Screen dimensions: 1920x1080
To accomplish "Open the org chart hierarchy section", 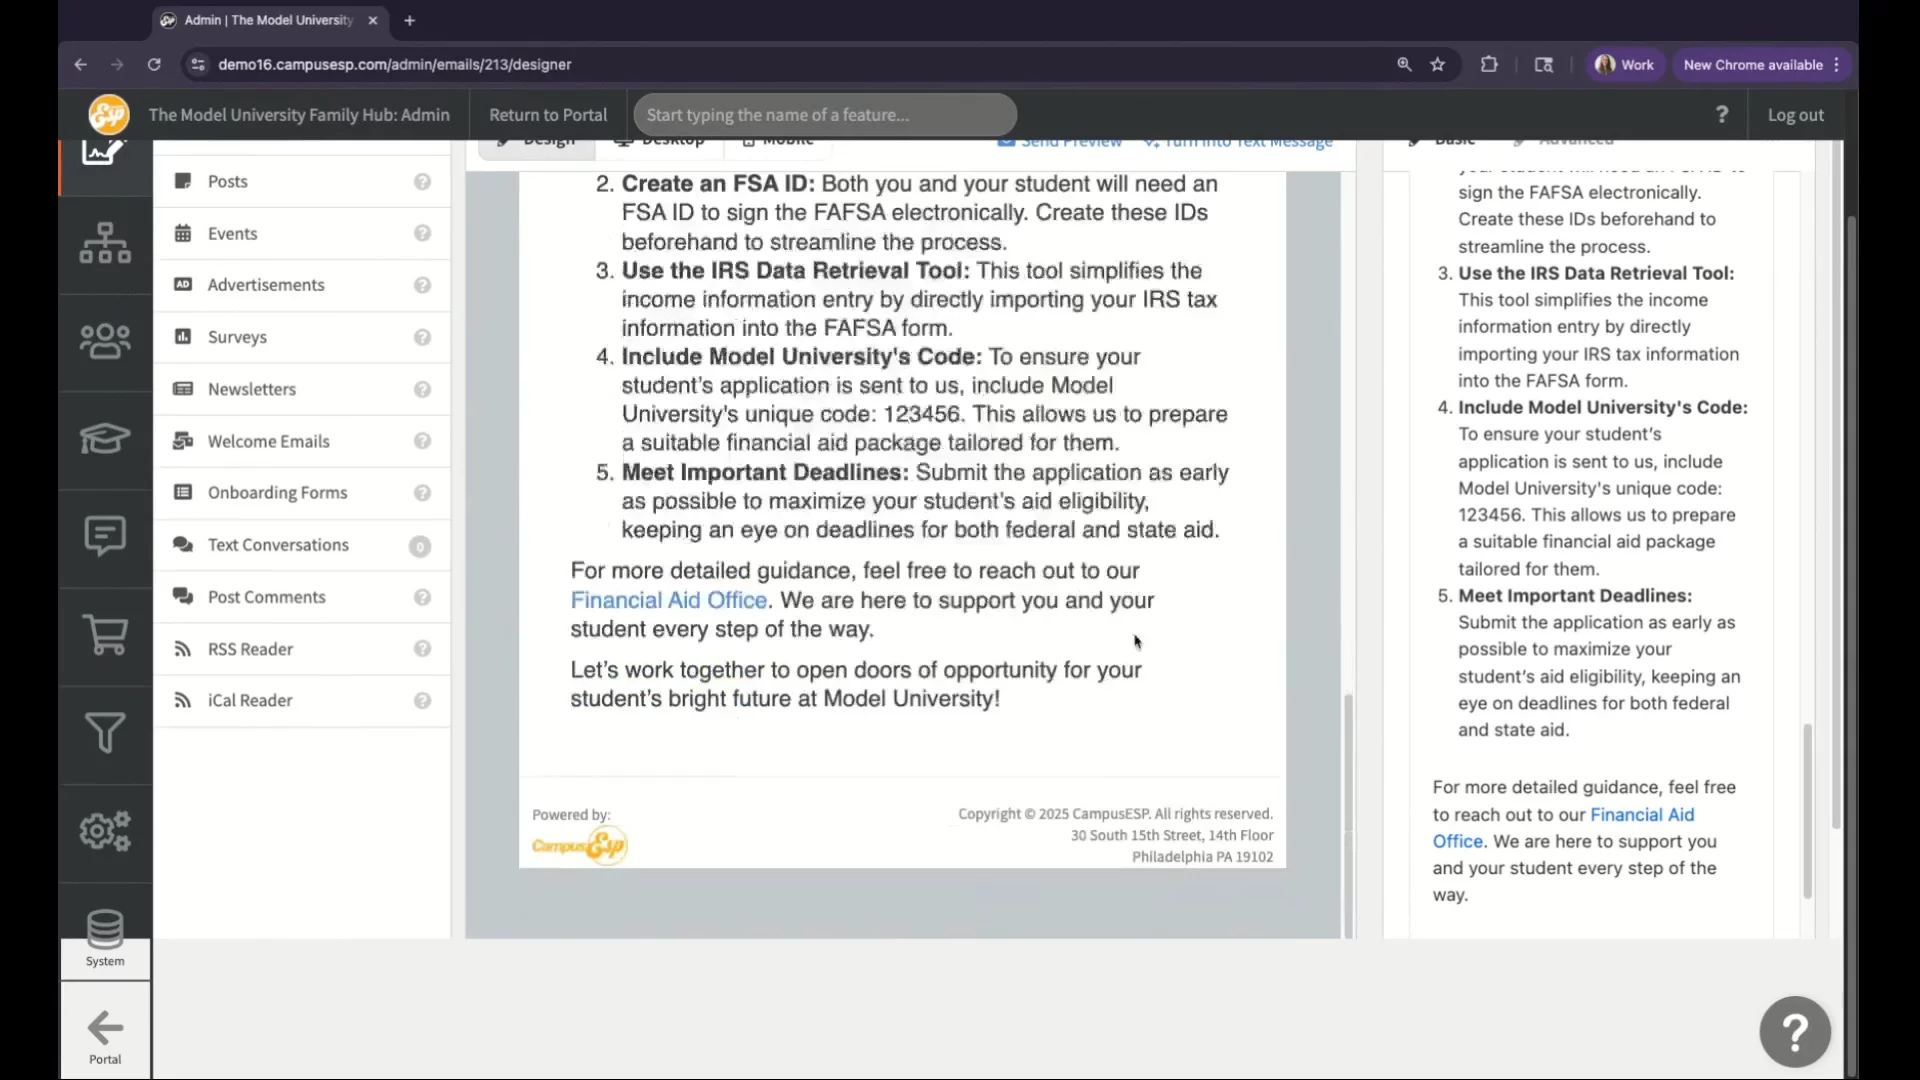I will 105,243.
